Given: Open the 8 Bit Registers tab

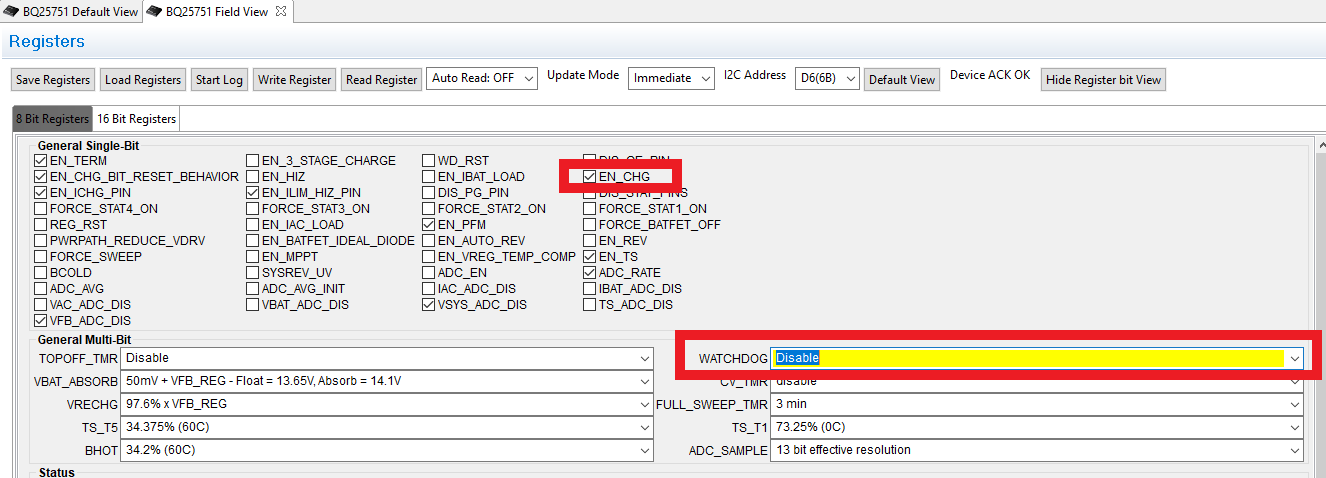Looking at the screenshot, I should (52, 119).
